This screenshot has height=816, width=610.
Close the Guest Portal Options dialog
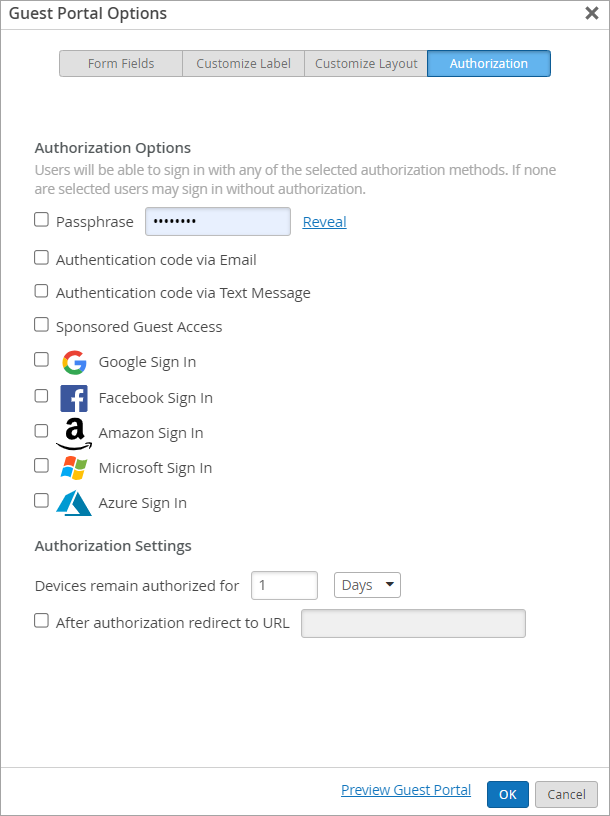point(591,14)
